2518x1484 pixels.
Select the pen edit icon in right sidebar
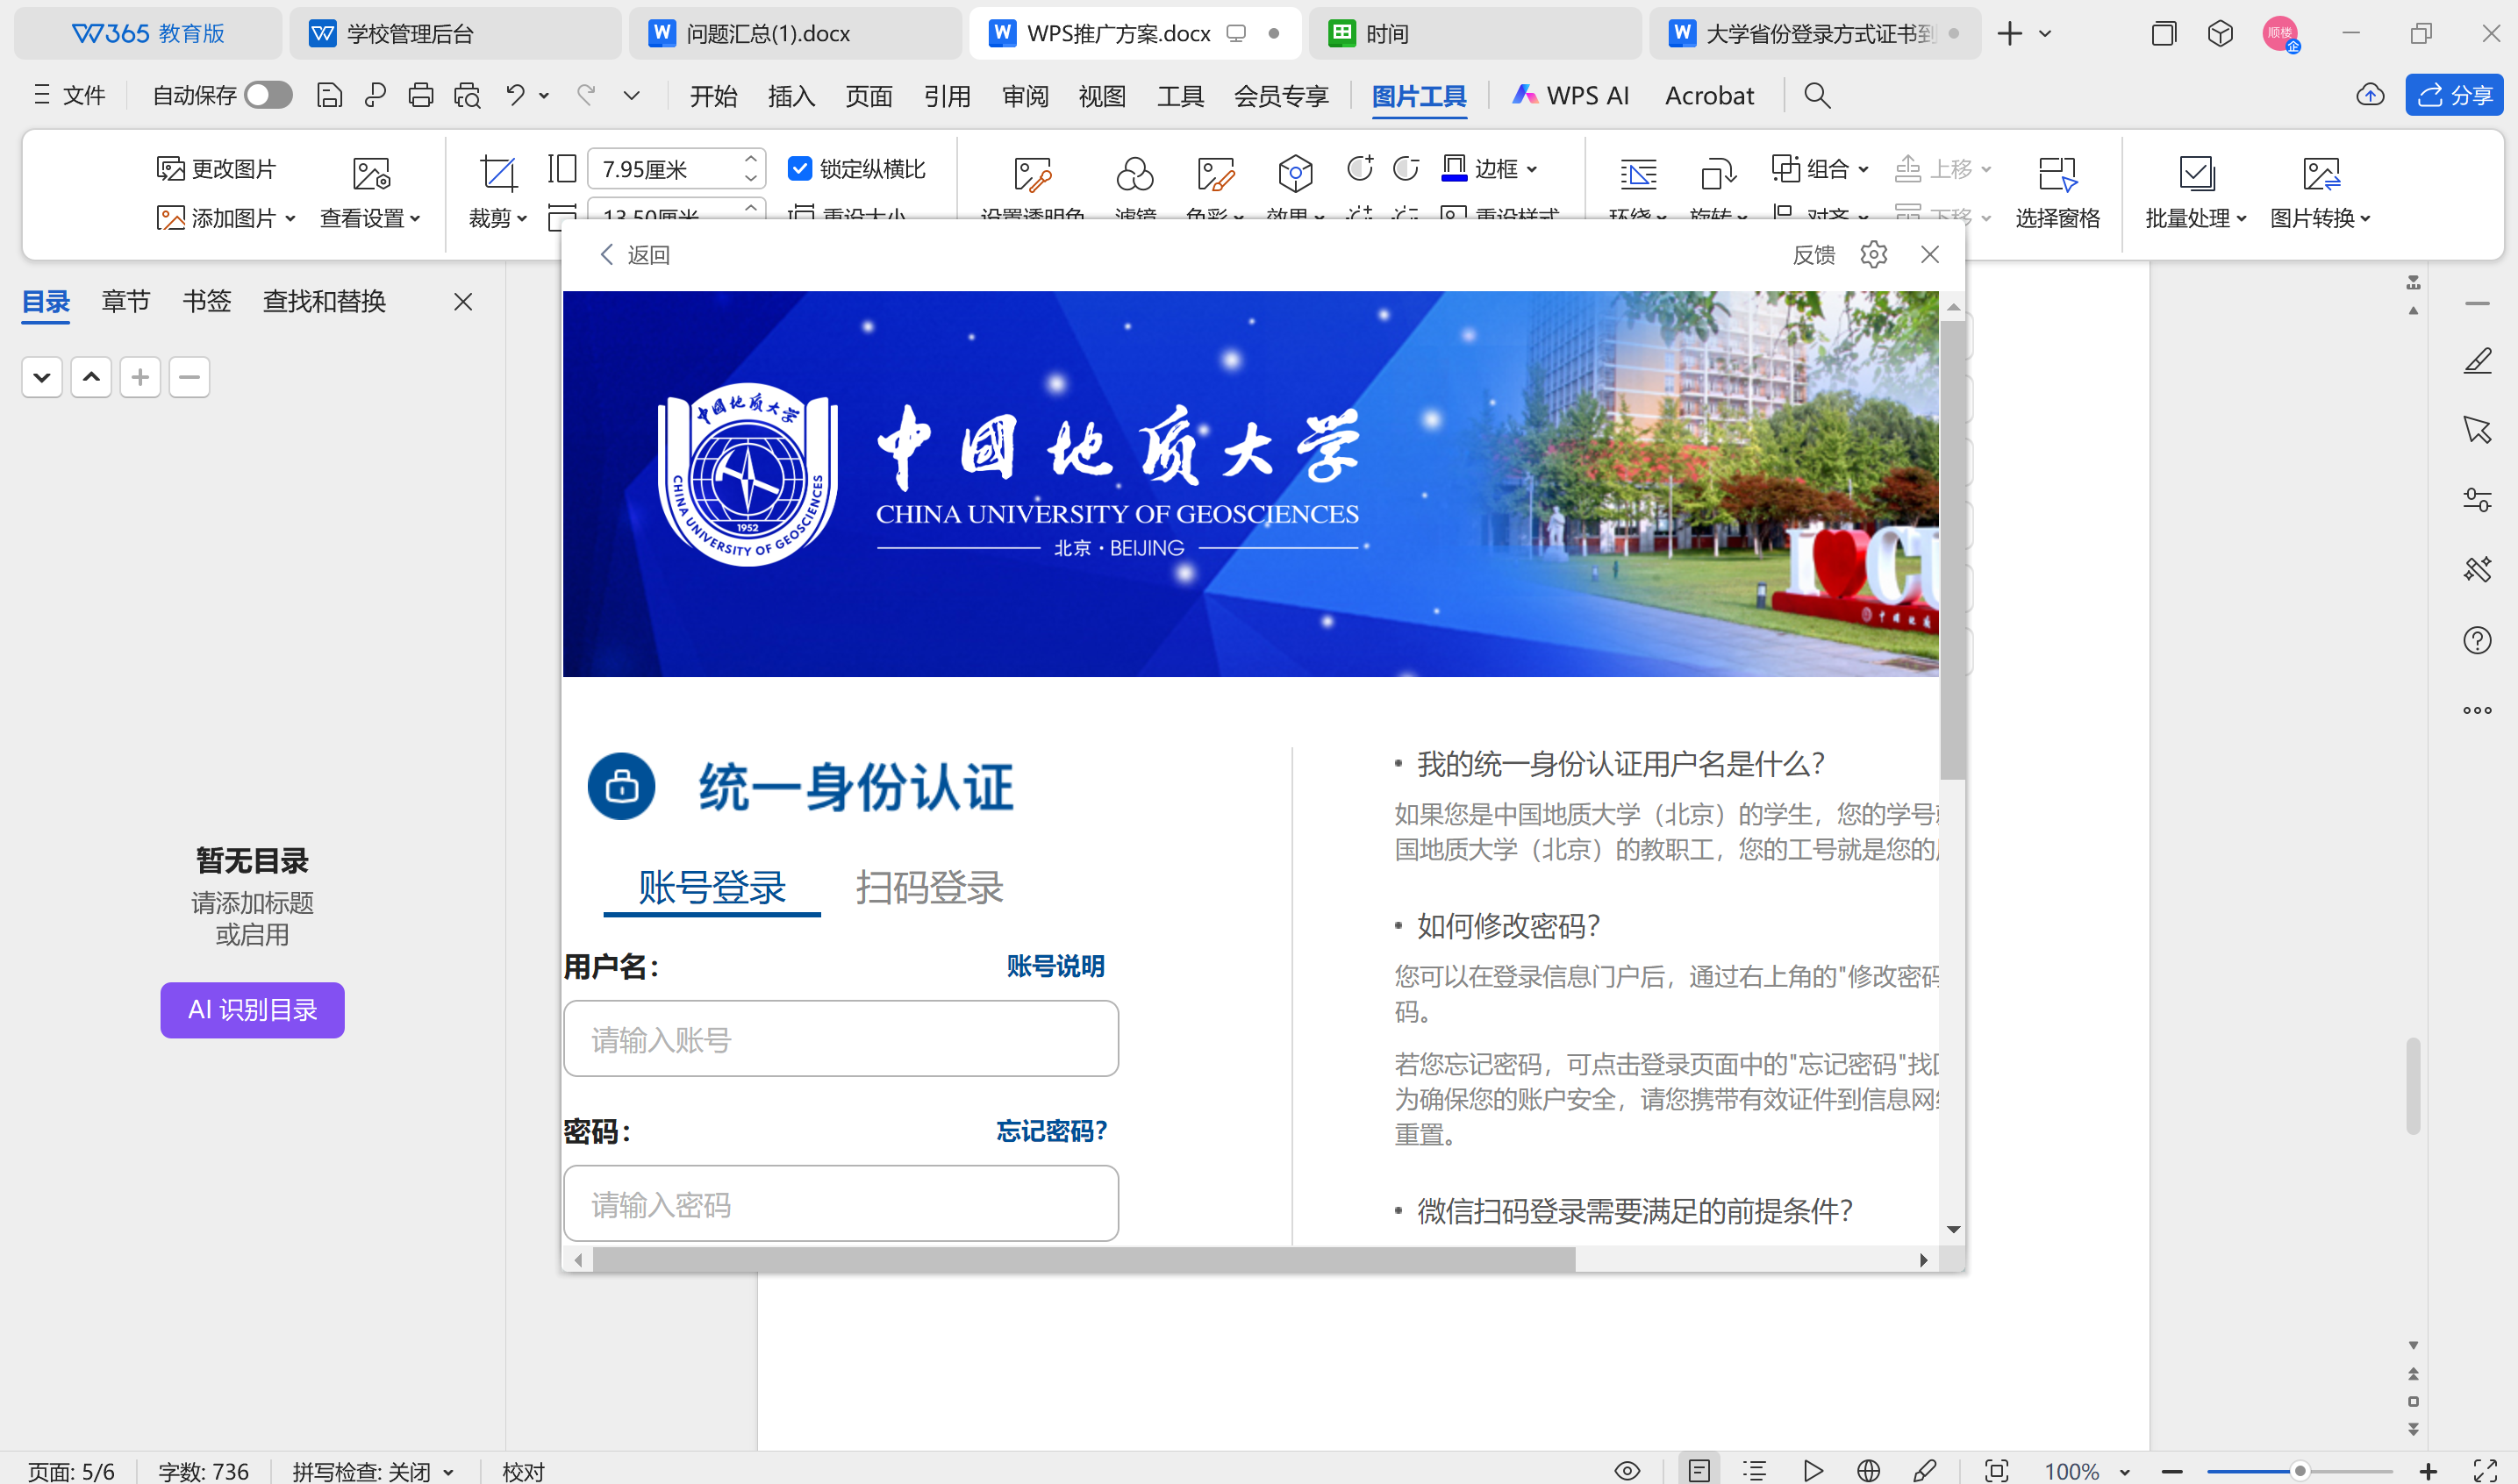2477,360
